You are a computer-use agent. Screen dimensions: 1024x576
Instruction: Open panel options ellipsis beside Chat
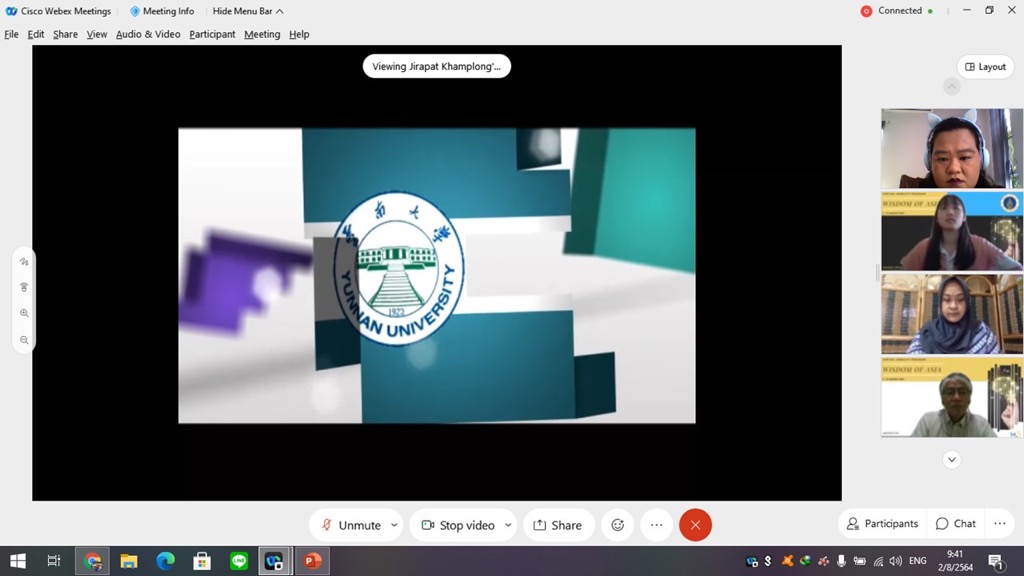click(999, 523)
